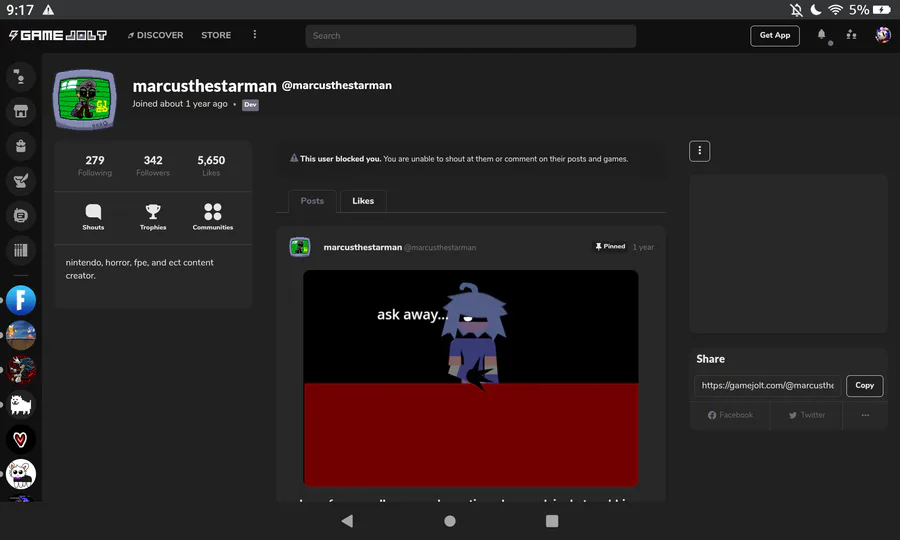
Task: View the 342 Followers list
Action: click(153, 165)
